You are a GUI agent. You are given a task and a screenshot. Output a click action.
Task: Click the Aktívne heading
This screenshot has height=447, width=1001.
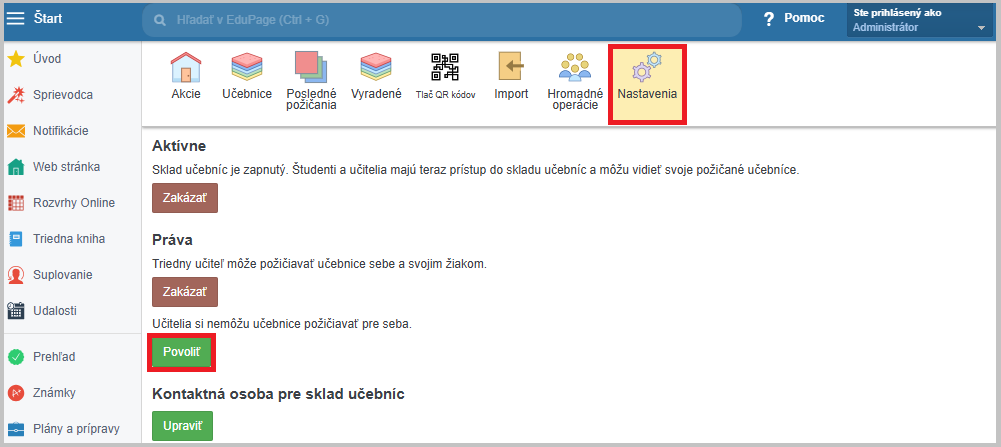point(179,146)
